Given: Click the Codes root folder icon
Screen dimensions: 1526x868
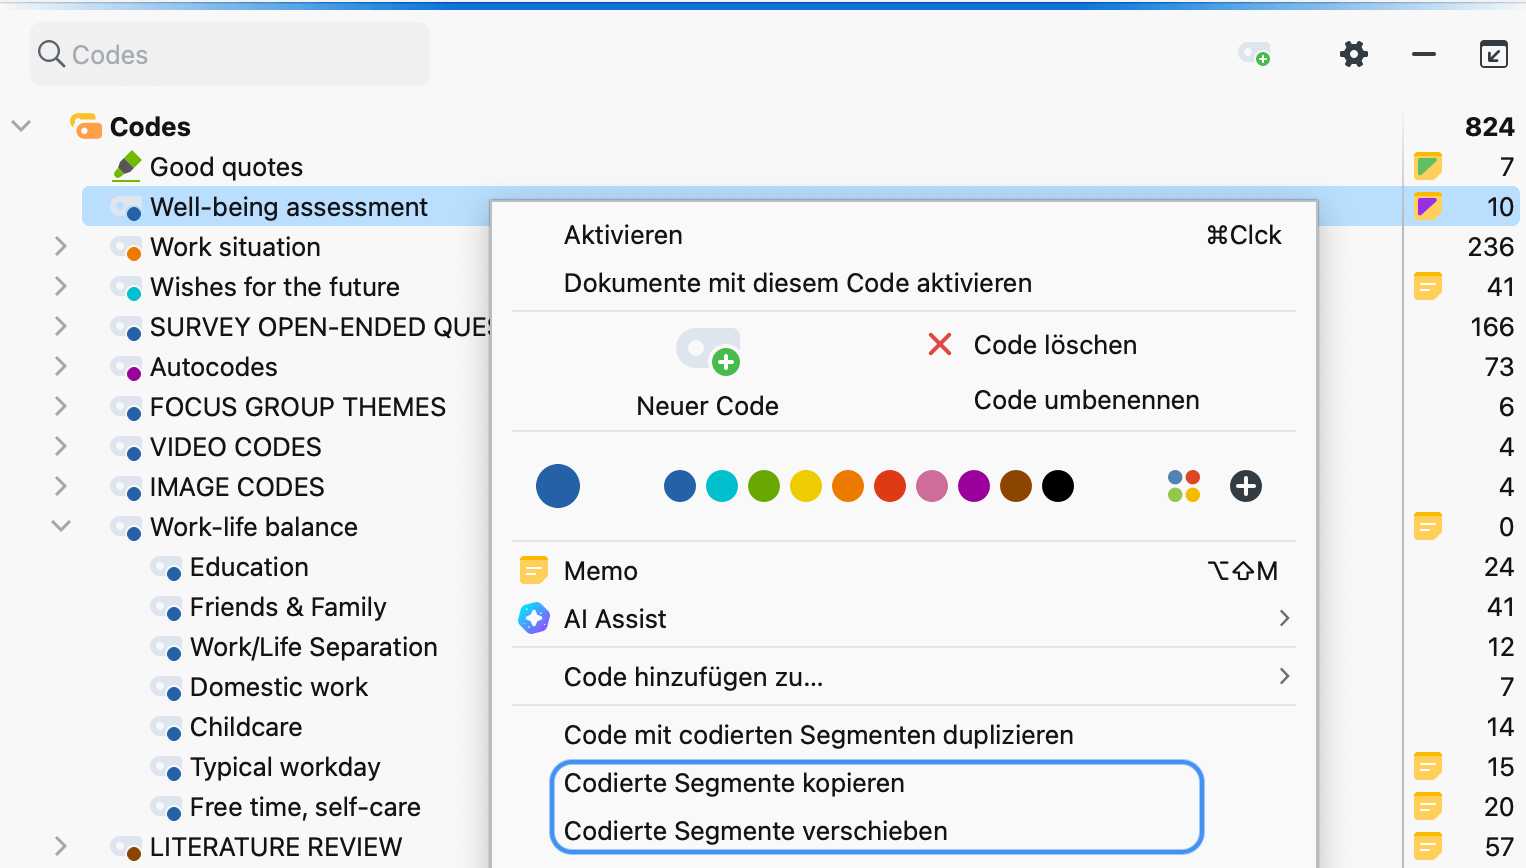Looking at the screenshot, I should pyautogui.click(x=86, y=127).
